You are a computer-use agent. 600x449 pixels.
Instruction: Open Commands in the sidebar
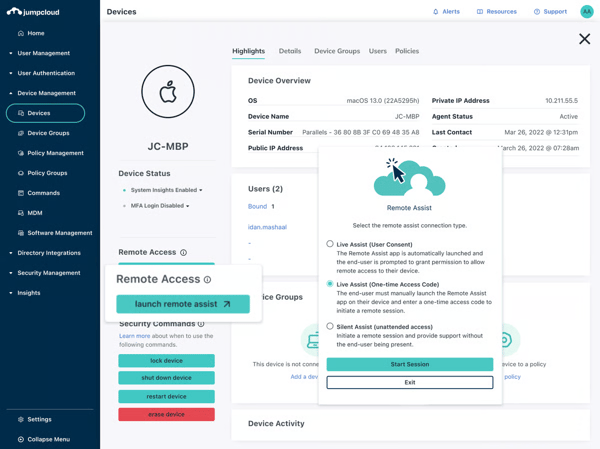pyautogui.click(x=39, y=193)
